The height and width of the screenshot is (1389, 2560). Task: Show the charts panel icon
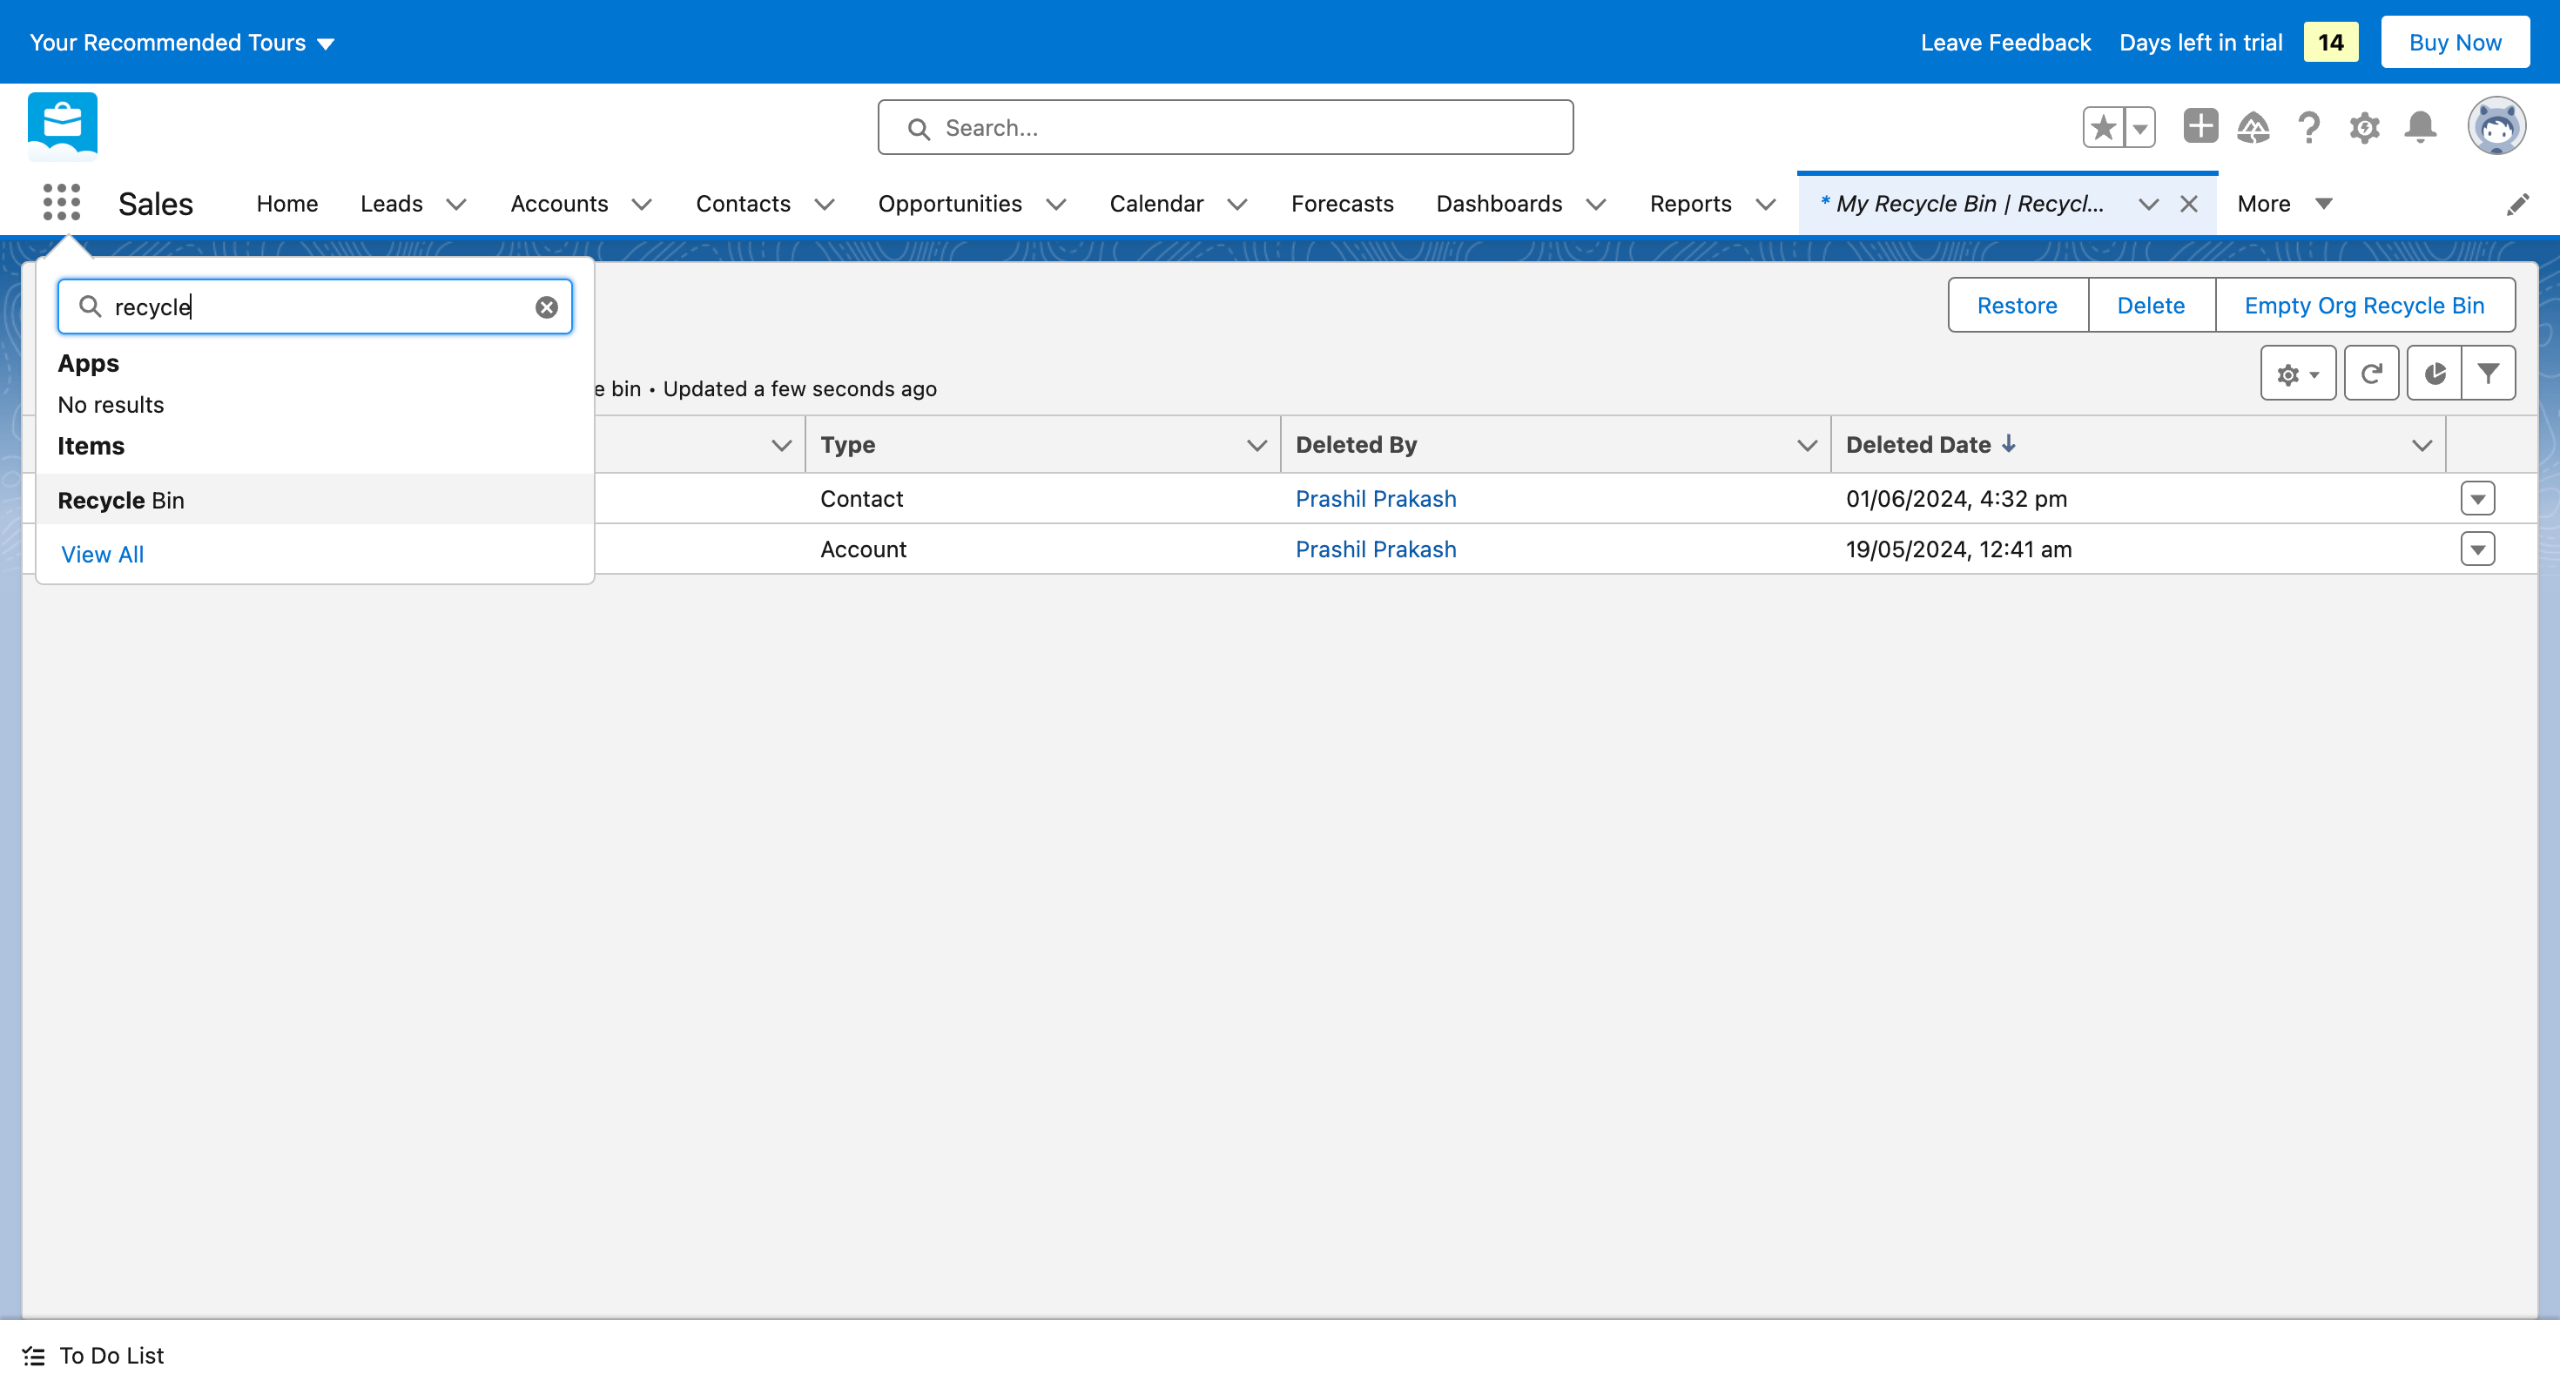pos(2435,374)
